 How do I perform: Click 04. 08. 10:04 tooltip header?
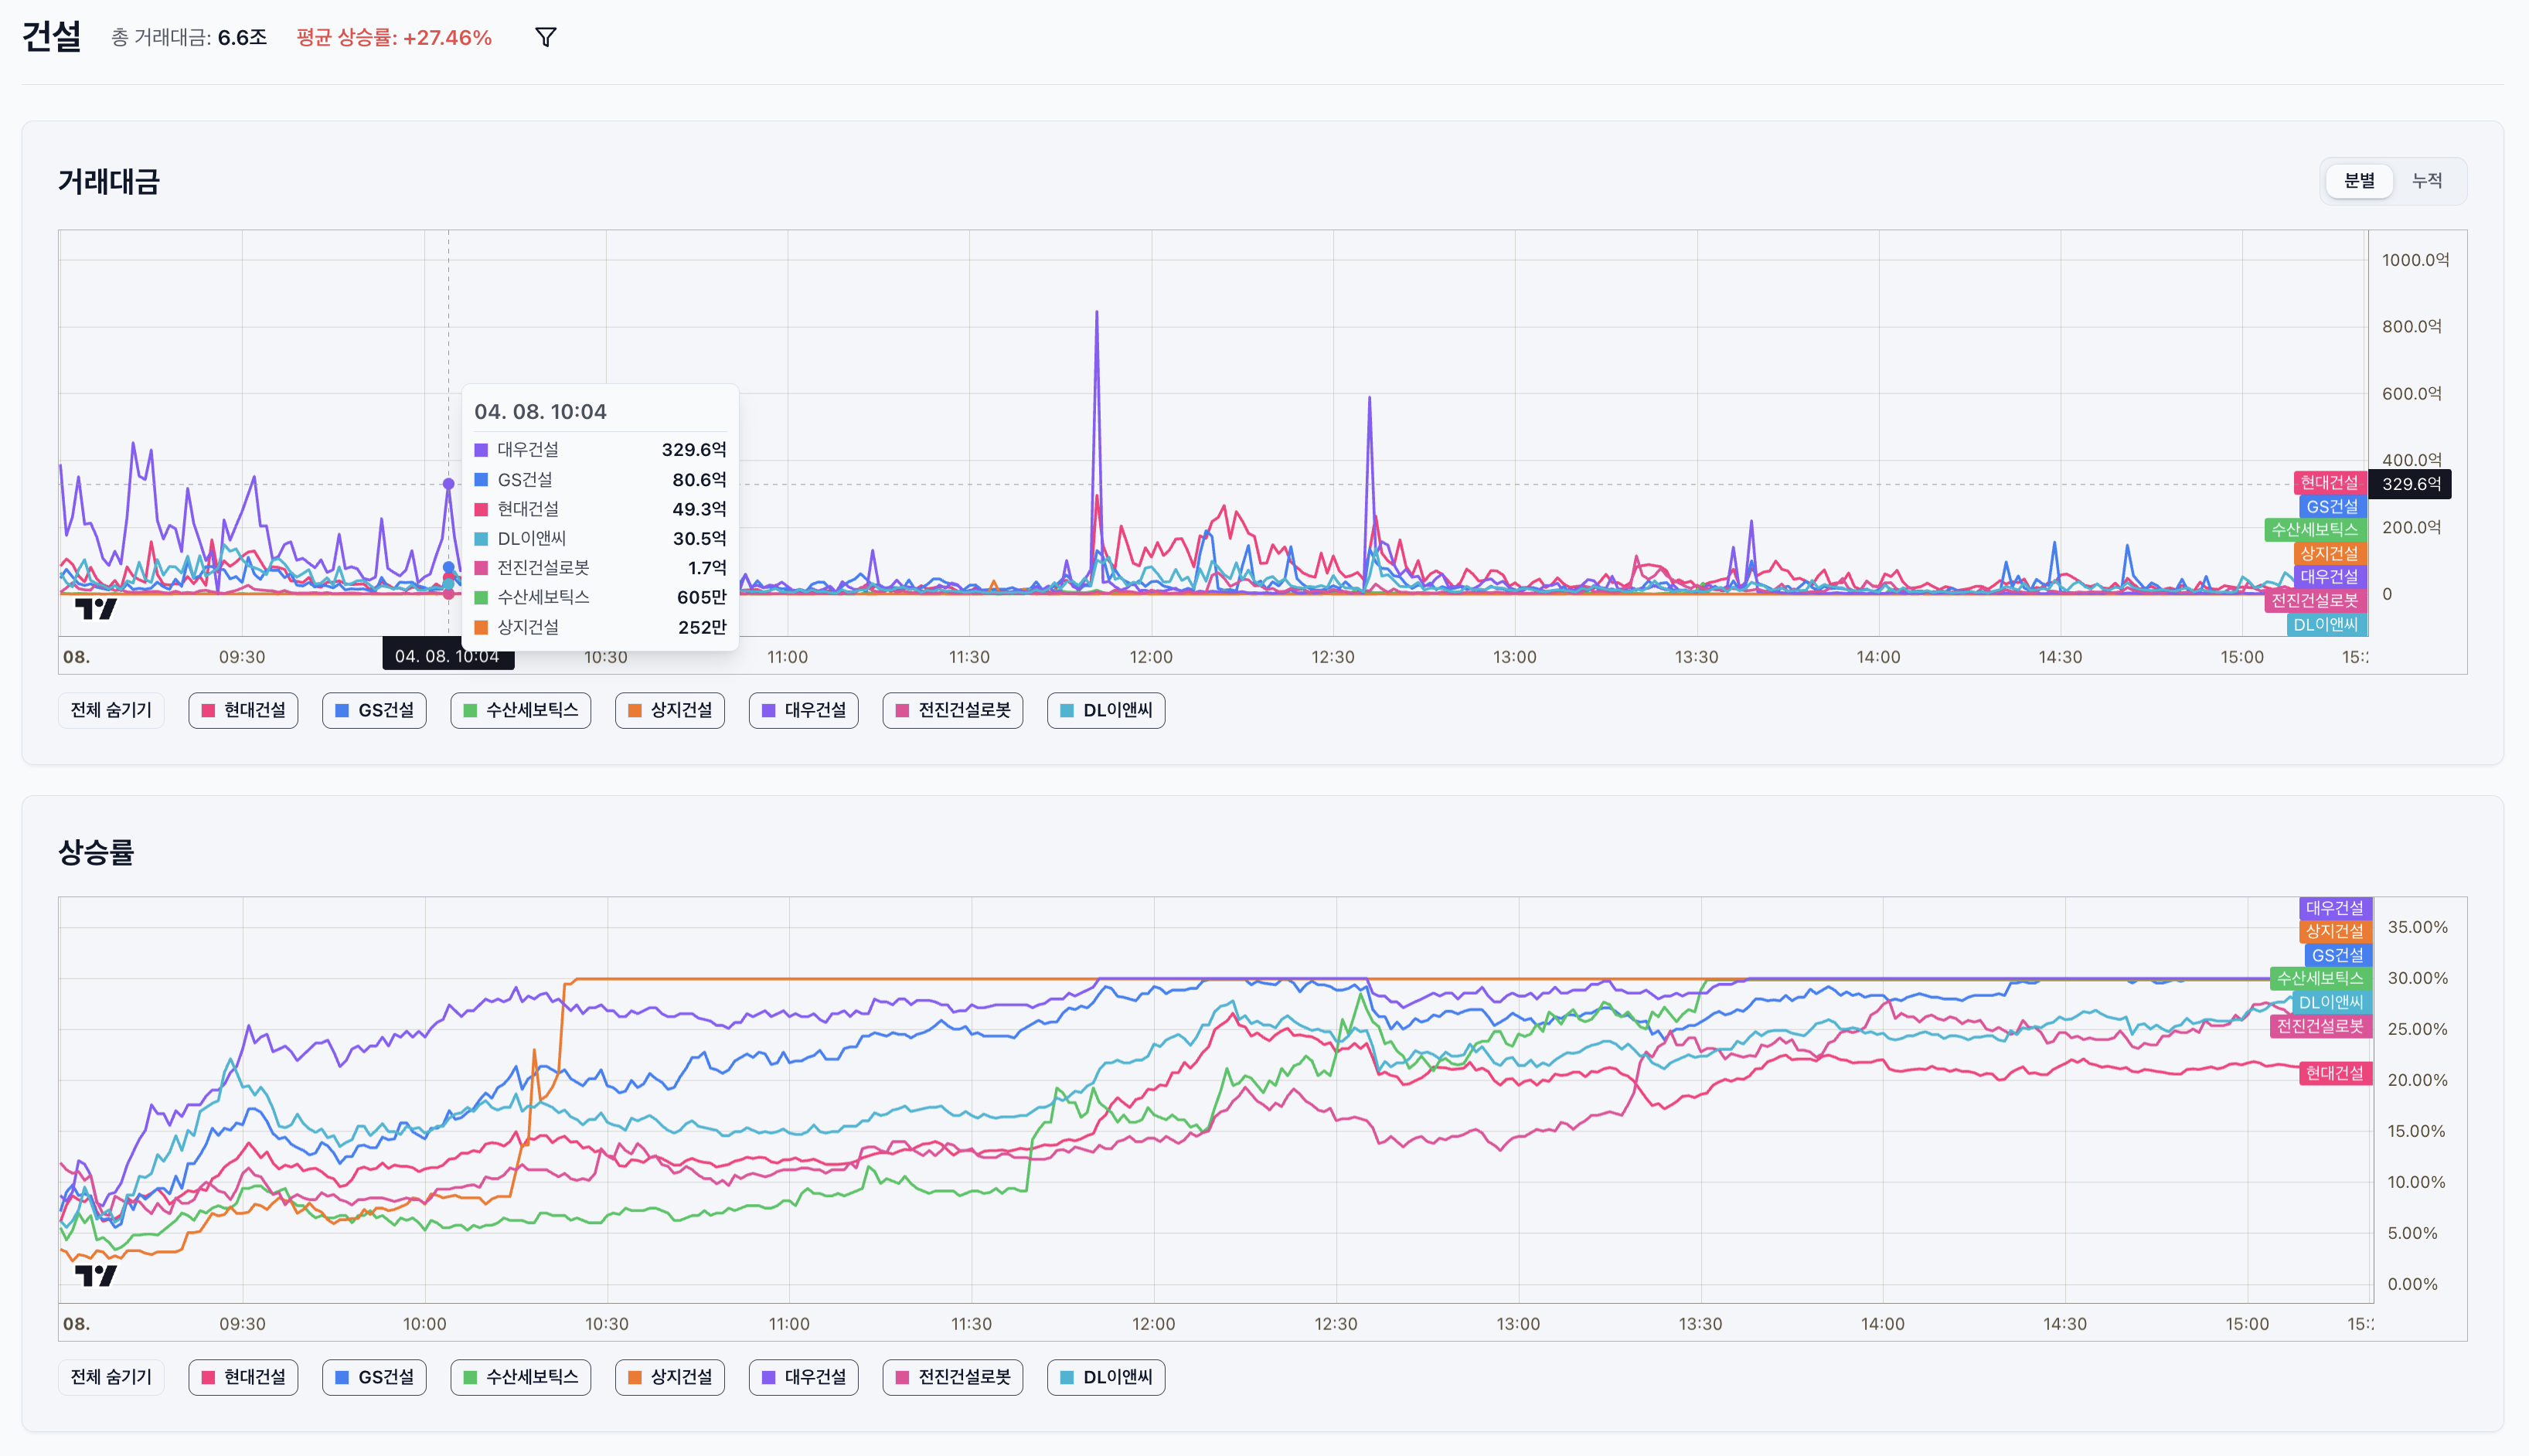coord(540,412)
